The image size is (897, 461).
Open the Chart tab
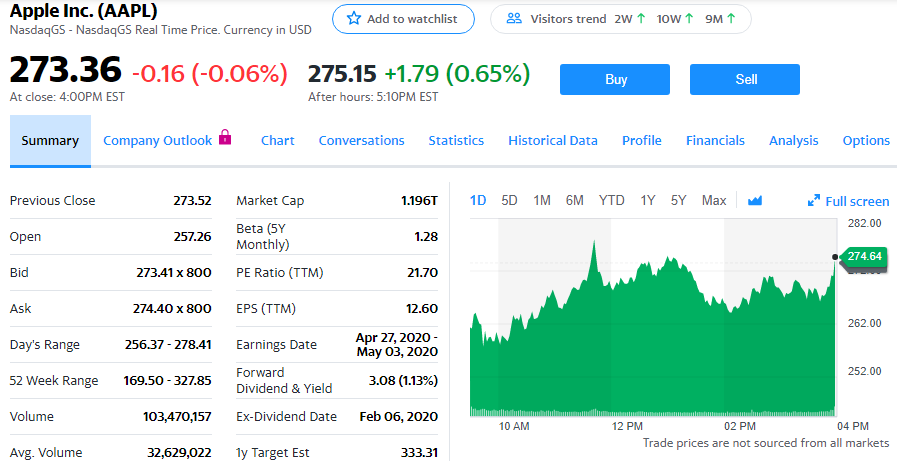(x=277, y=141)
